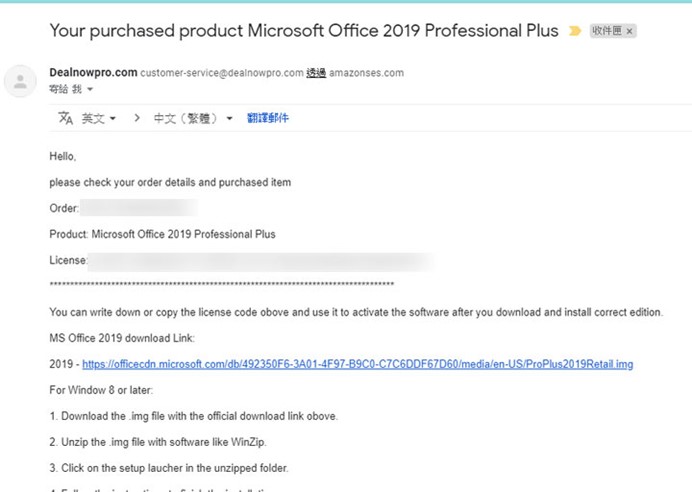Click the customer-service@dealnowpro.com address
This screenshot has height=492, width=692.
(x=221, y=73)
